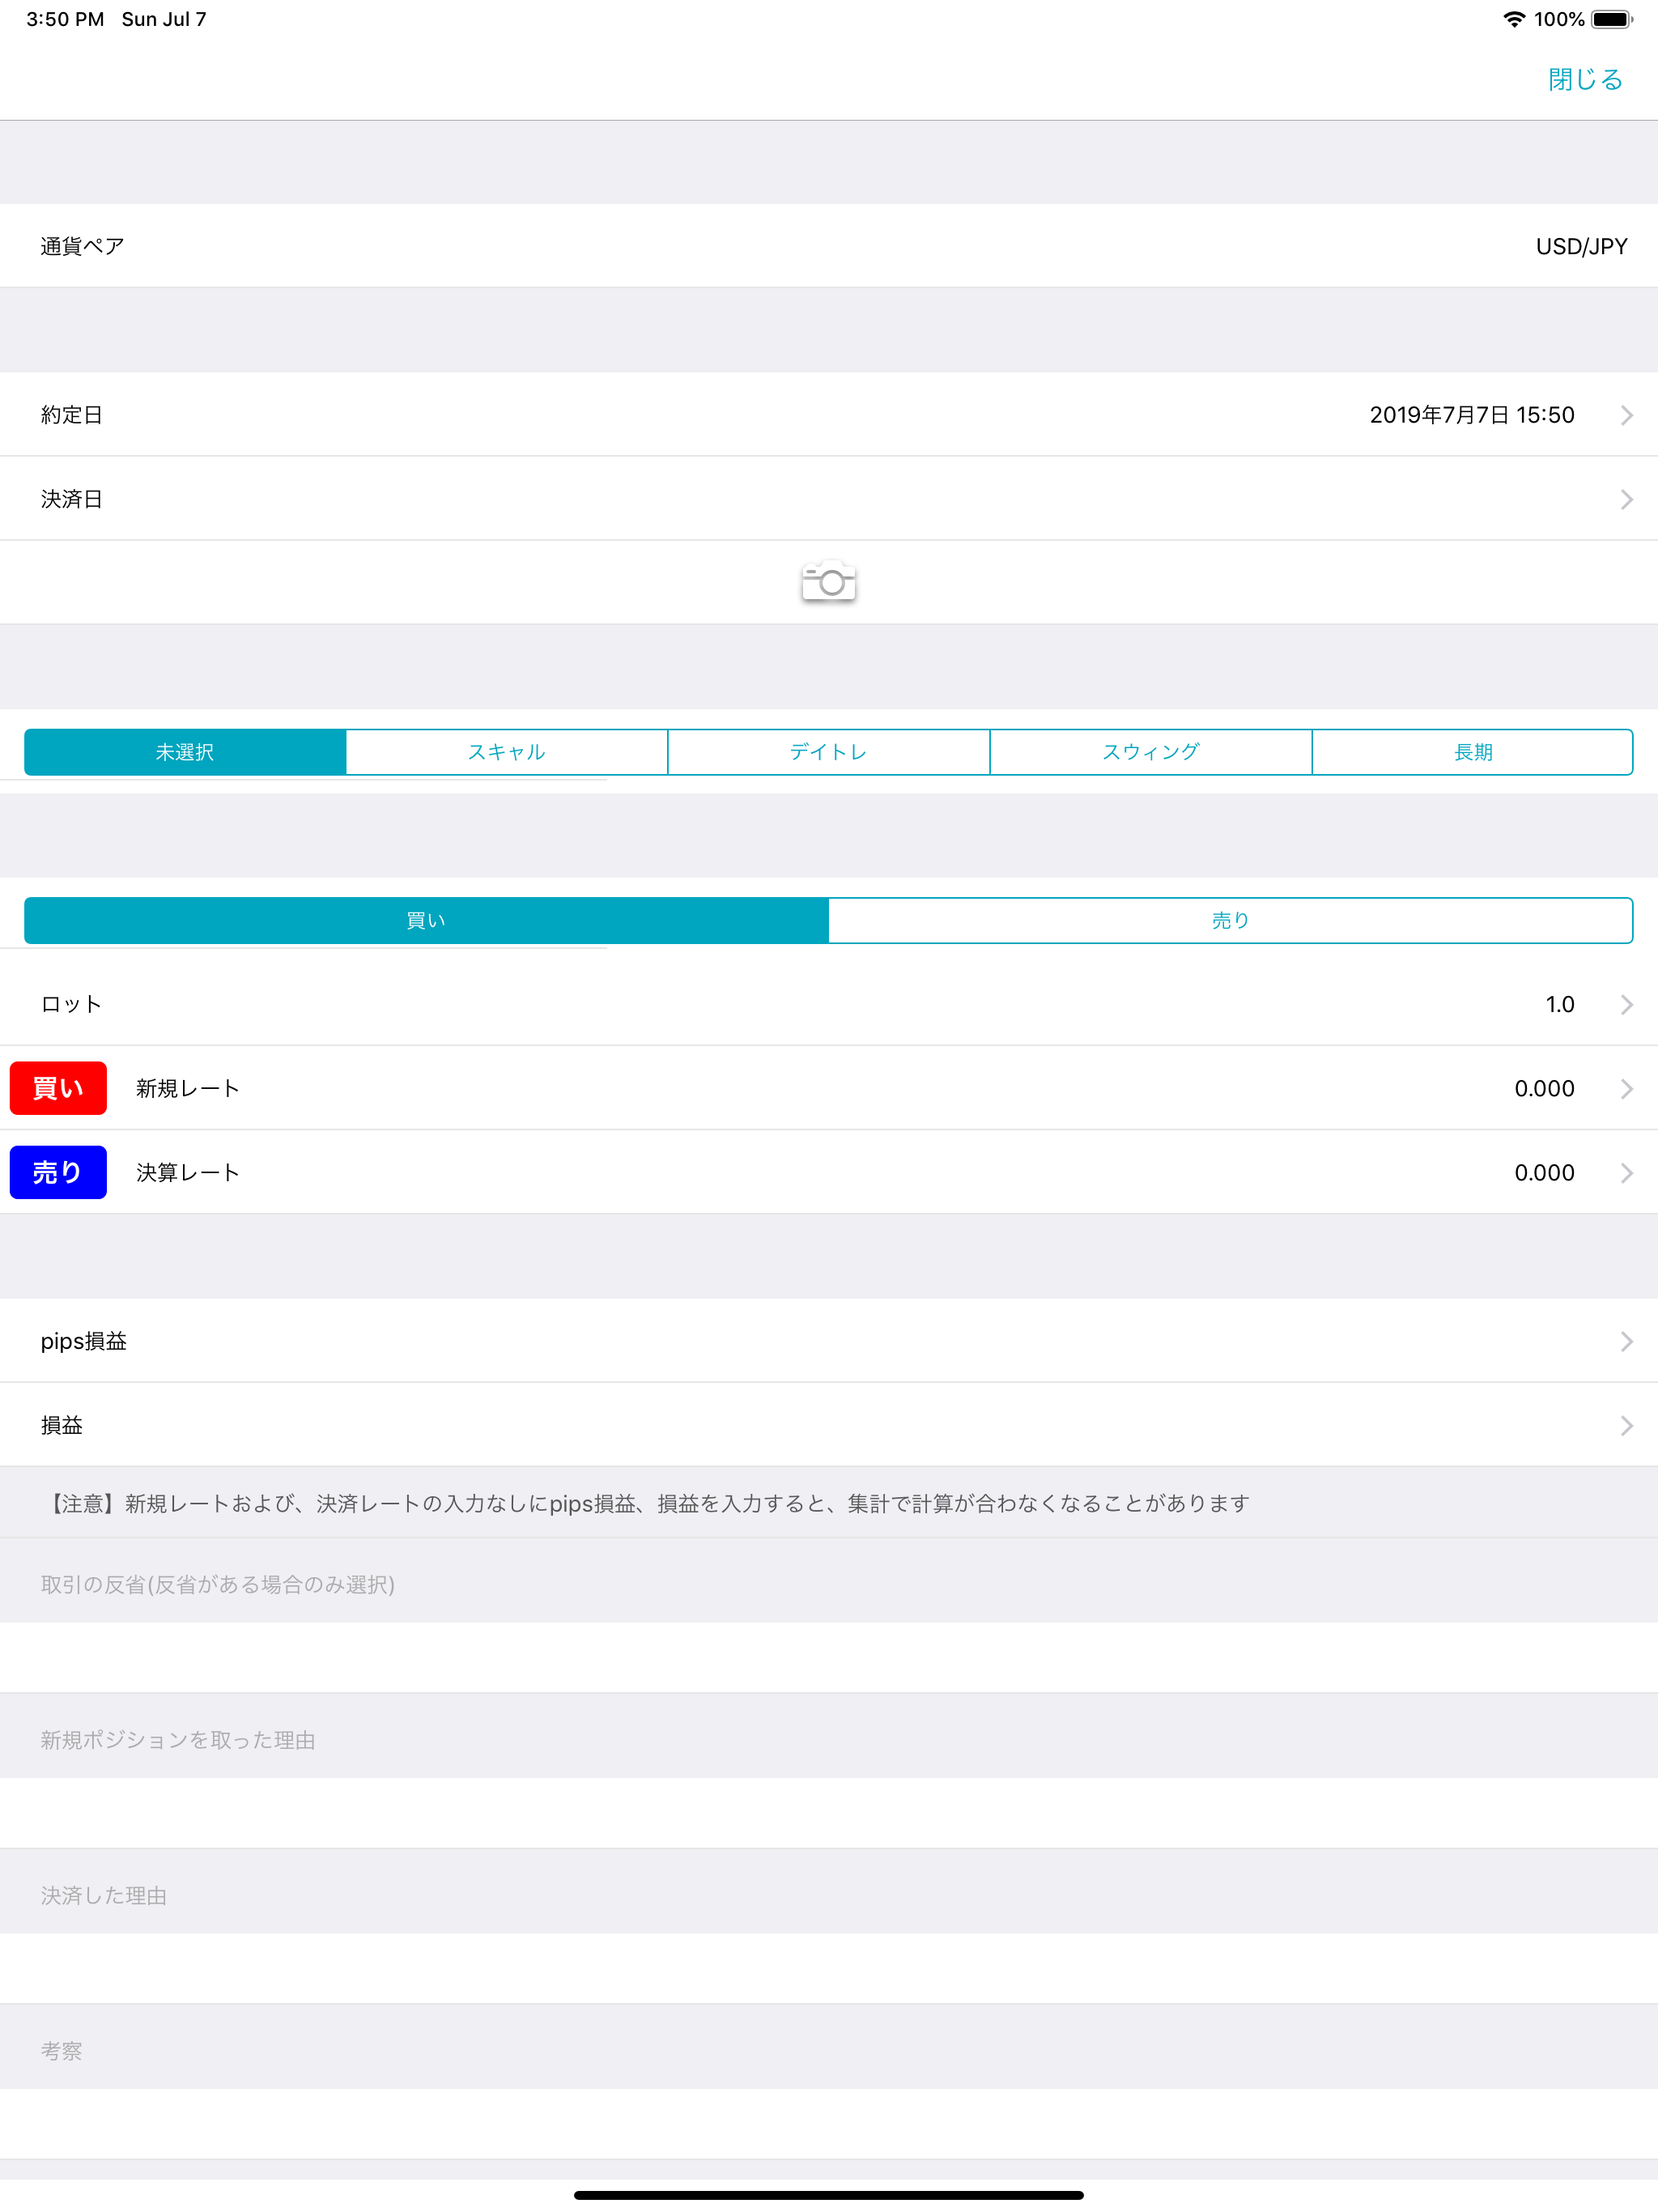The width and height of the screenshot is (1658, 2212).
Task: Open 決済日 date row chevron
Action: (x=1627, y=499)
